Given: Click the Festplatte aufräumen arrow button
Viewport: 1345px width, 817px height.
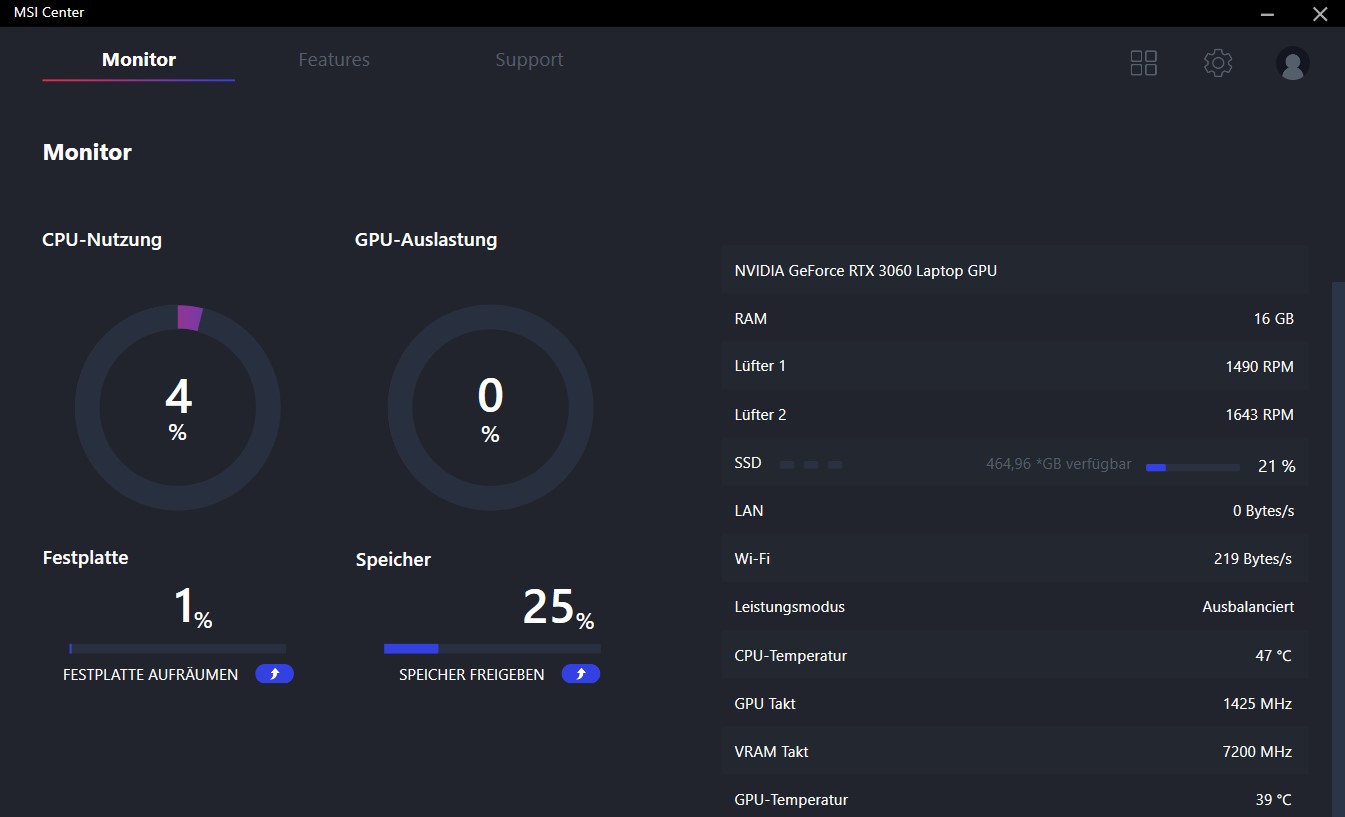Looking at the screenshot, I should click(x=274, y=674).
